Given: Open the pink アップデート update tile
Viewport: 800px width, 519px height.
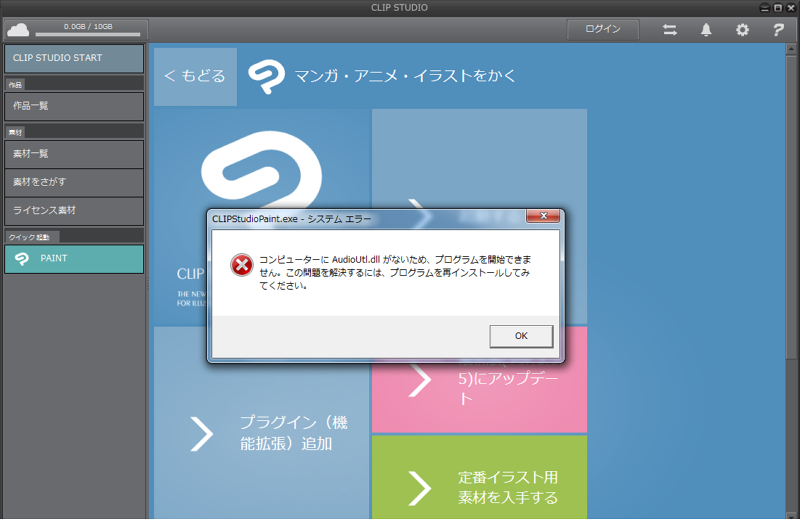Looking at the screenshot, I should (x=479, y=380).
